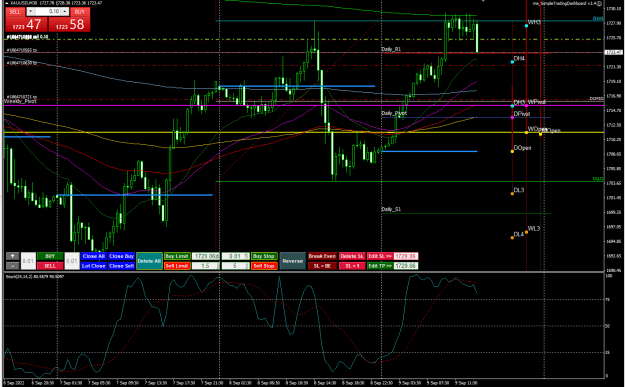Click the Close Sell button
This screenshot has height=387, width=625.
122,266
